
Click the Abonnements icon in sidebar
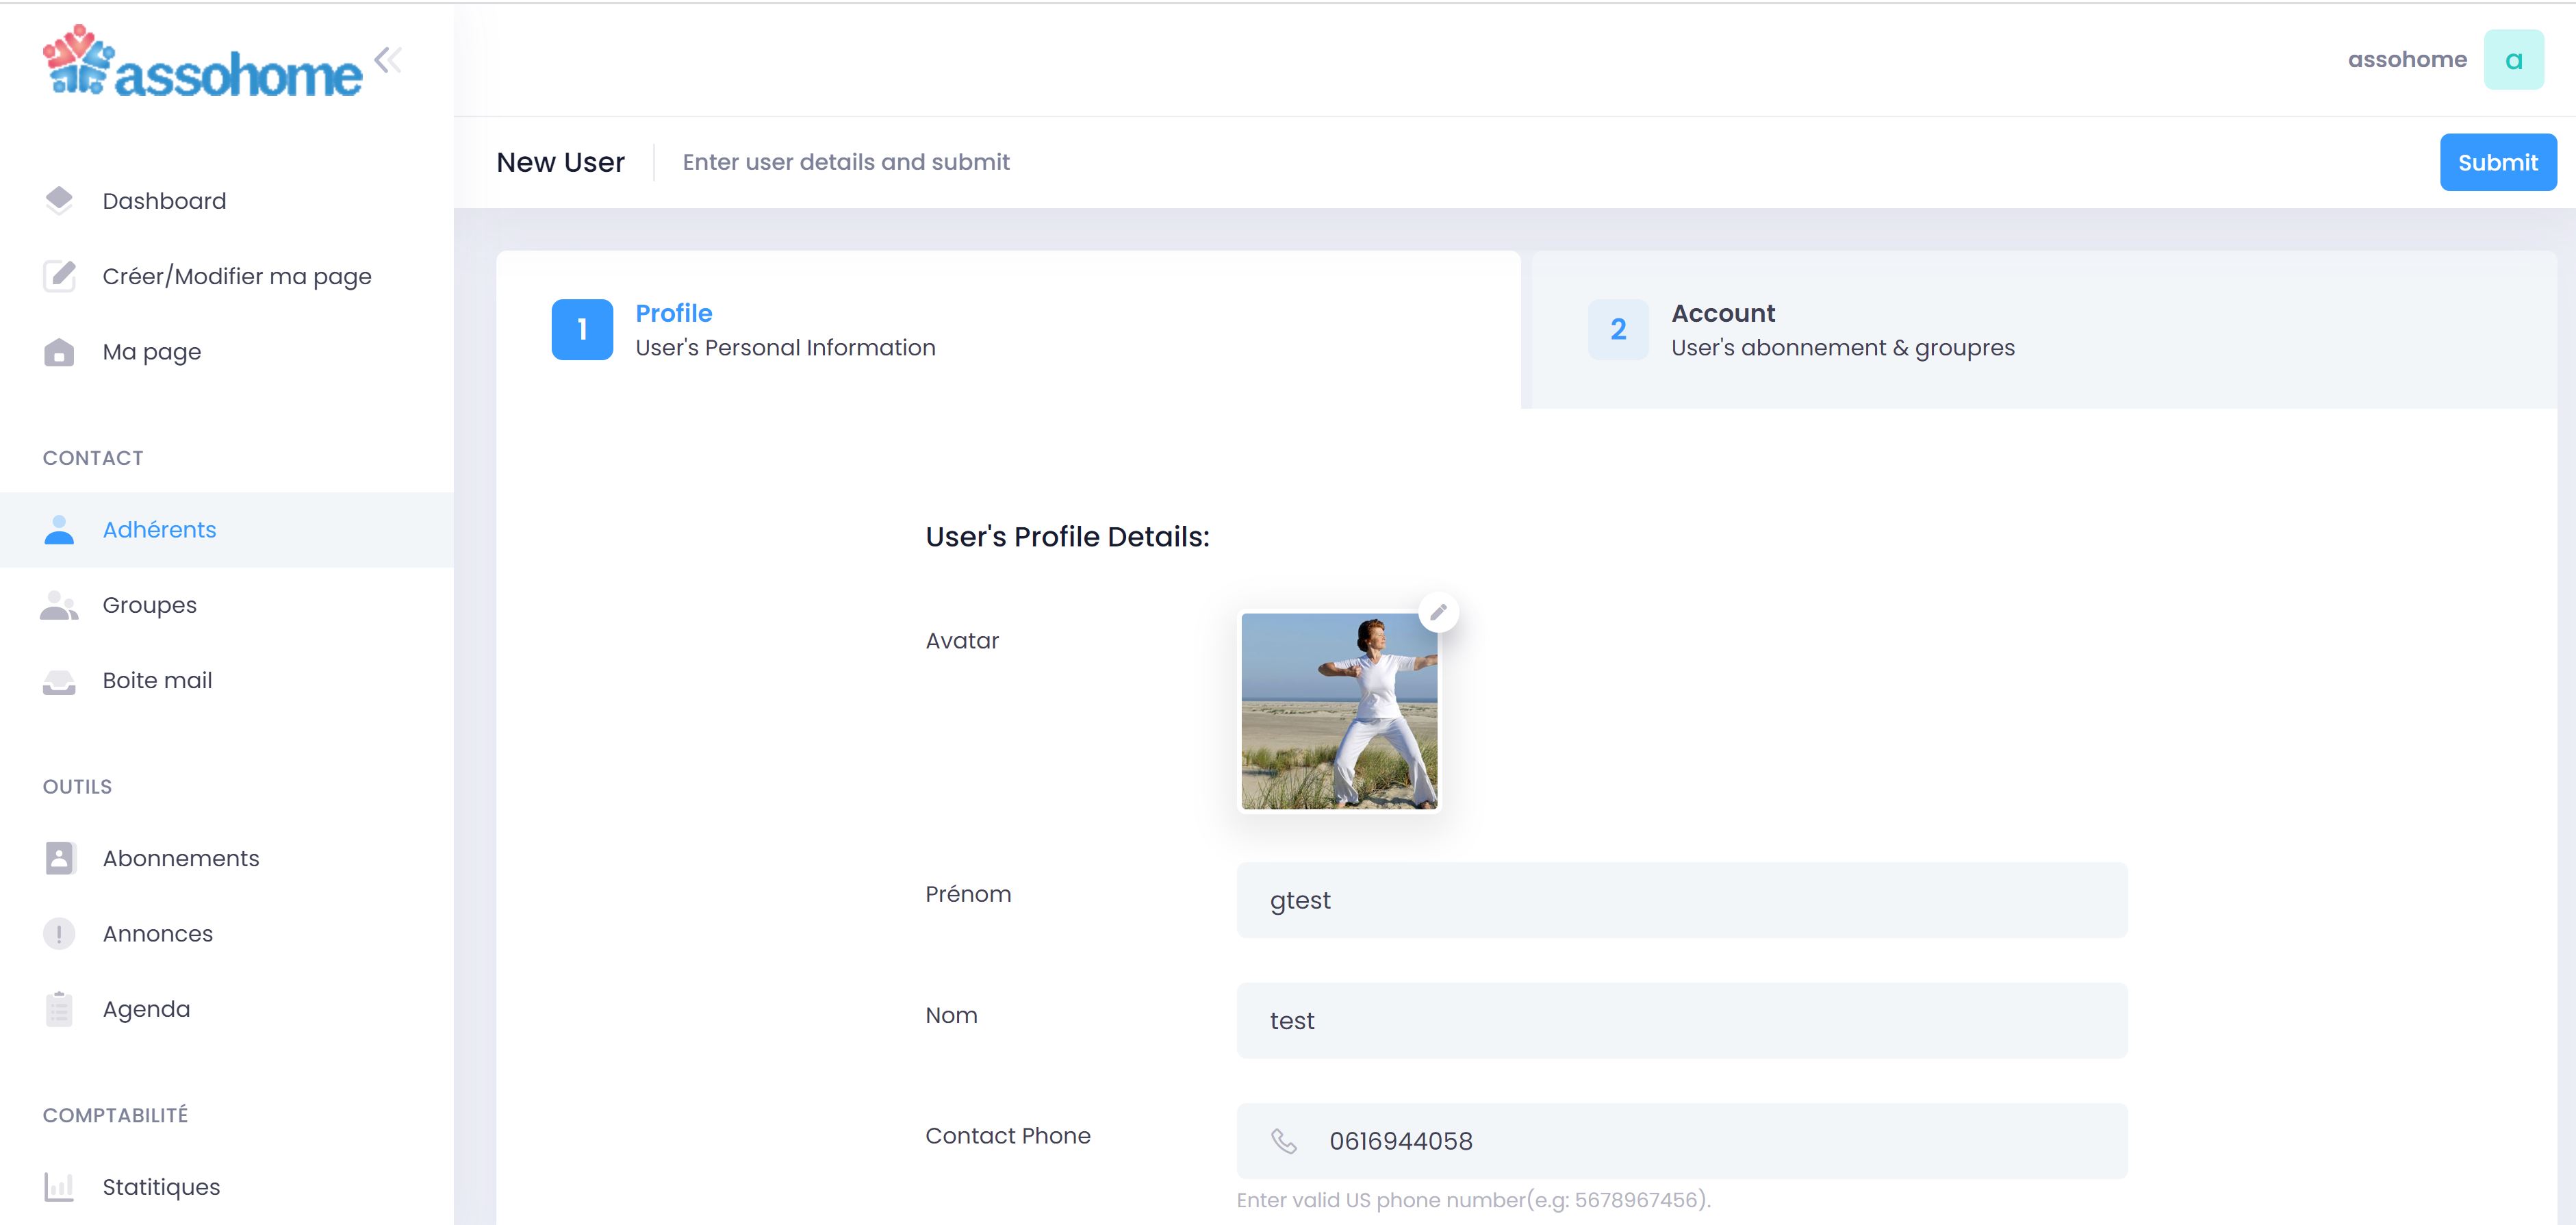coord(59,859)
